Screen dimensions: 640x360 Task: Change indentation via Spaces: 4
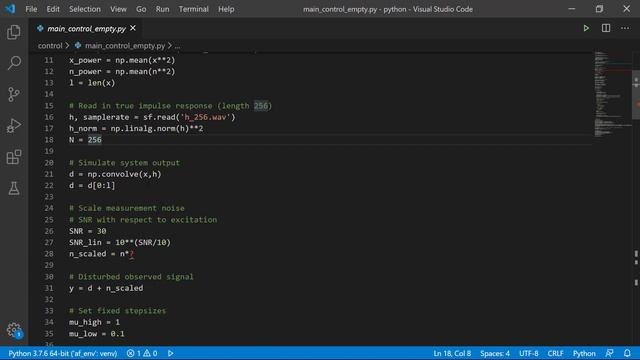tap(495, 353)
